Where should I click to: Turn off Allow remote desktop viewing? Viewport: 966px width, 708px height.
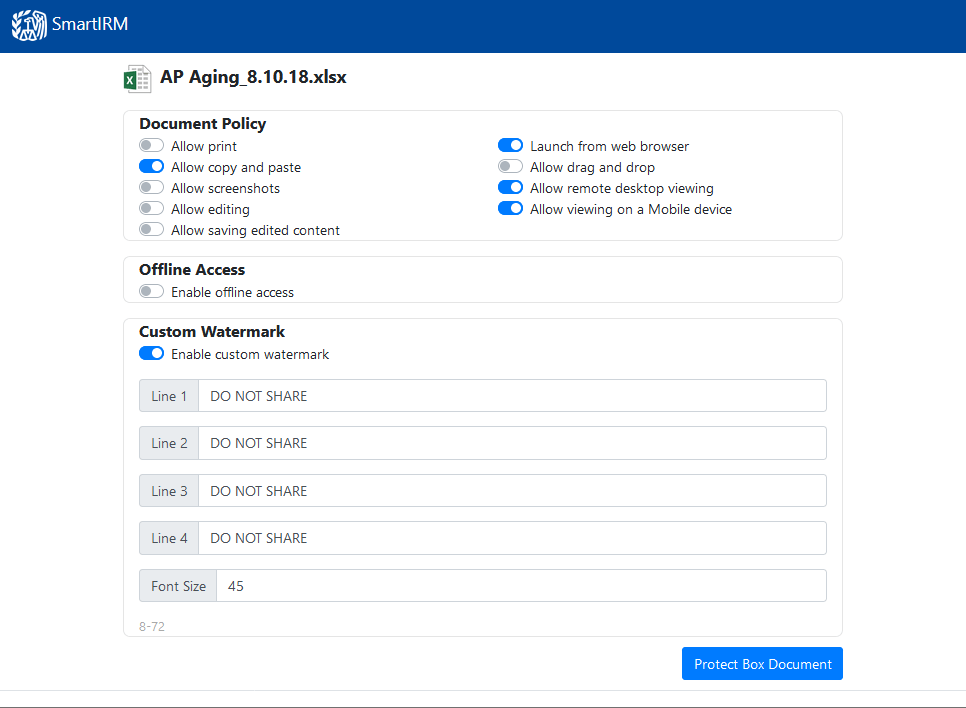(x=510, y=188)
